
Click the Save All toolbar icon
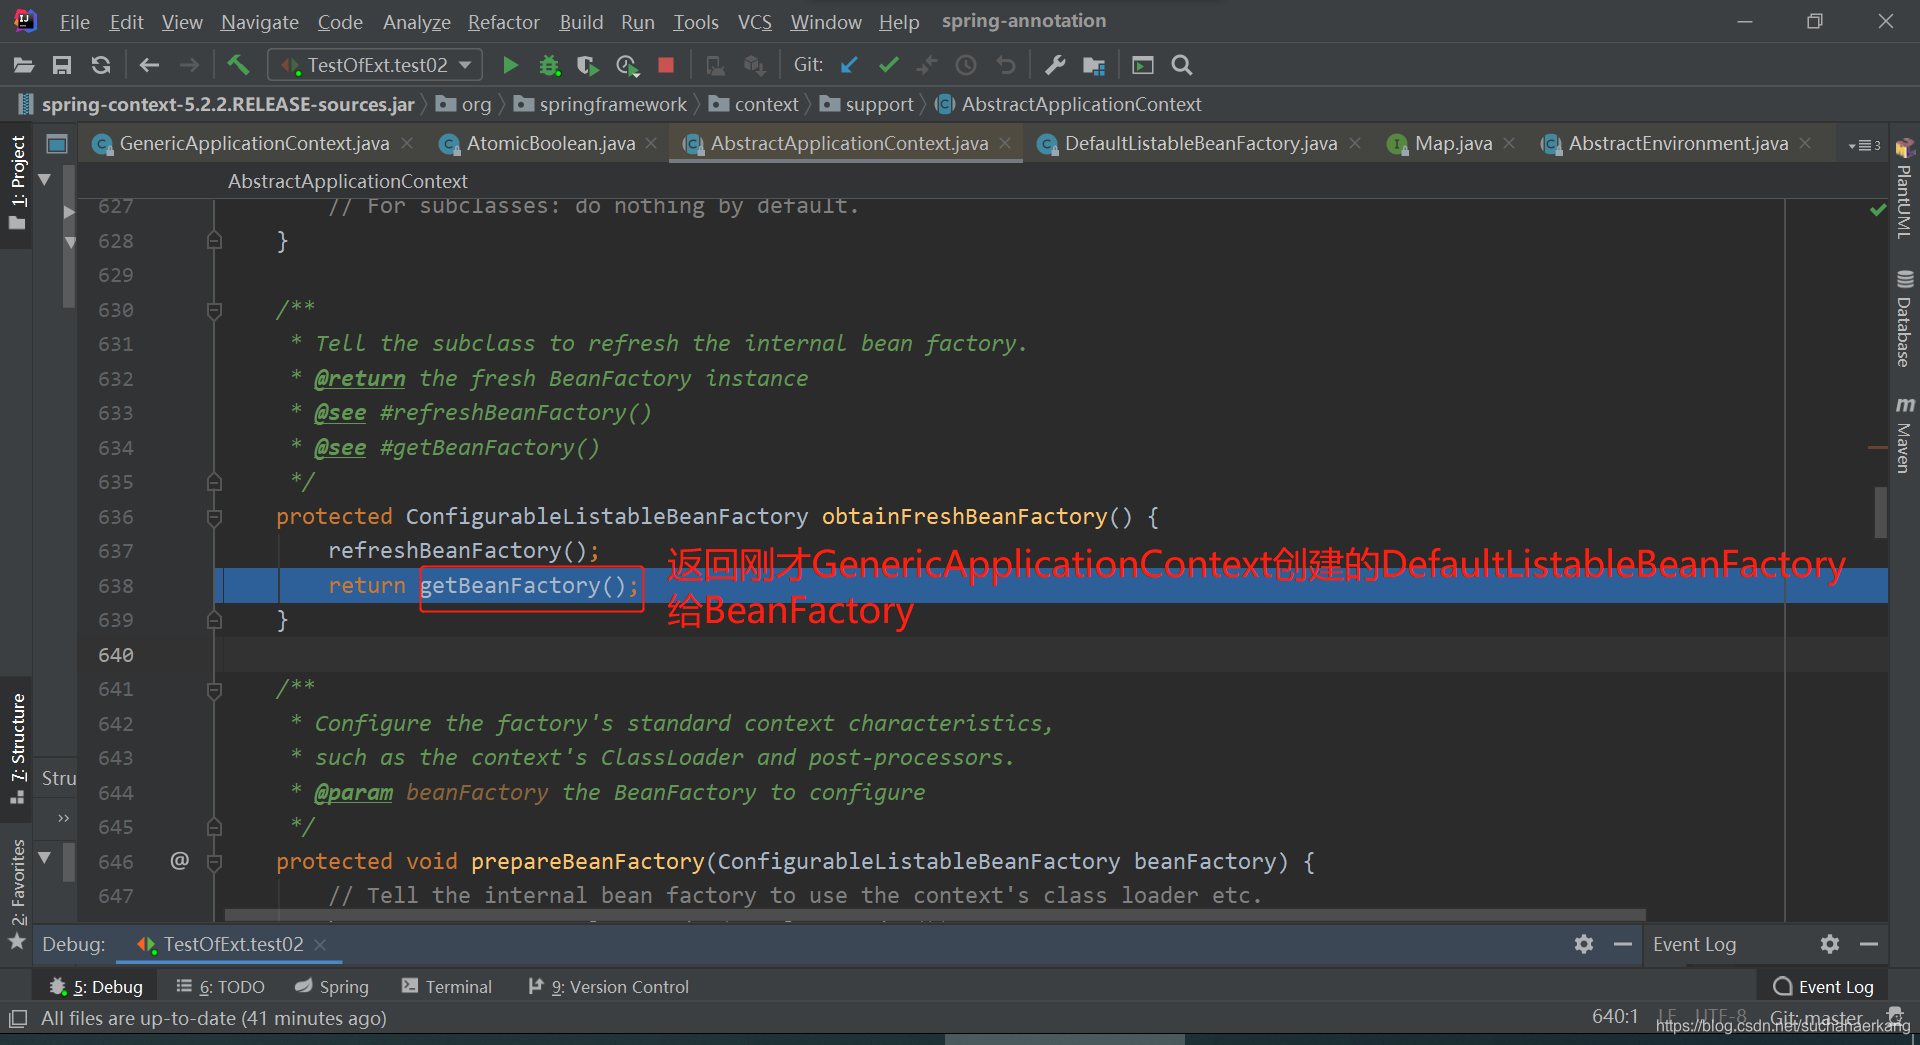[62, 66]
